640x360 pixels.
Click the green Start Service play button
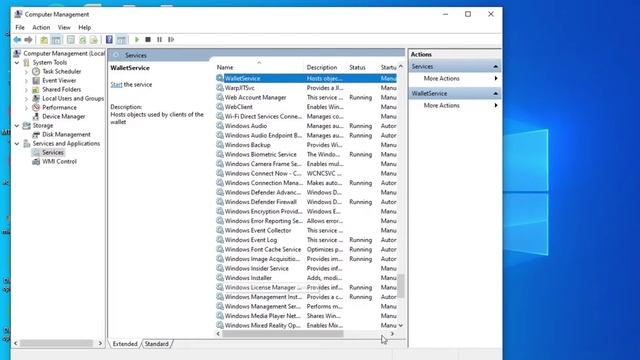tap(137, 40)
